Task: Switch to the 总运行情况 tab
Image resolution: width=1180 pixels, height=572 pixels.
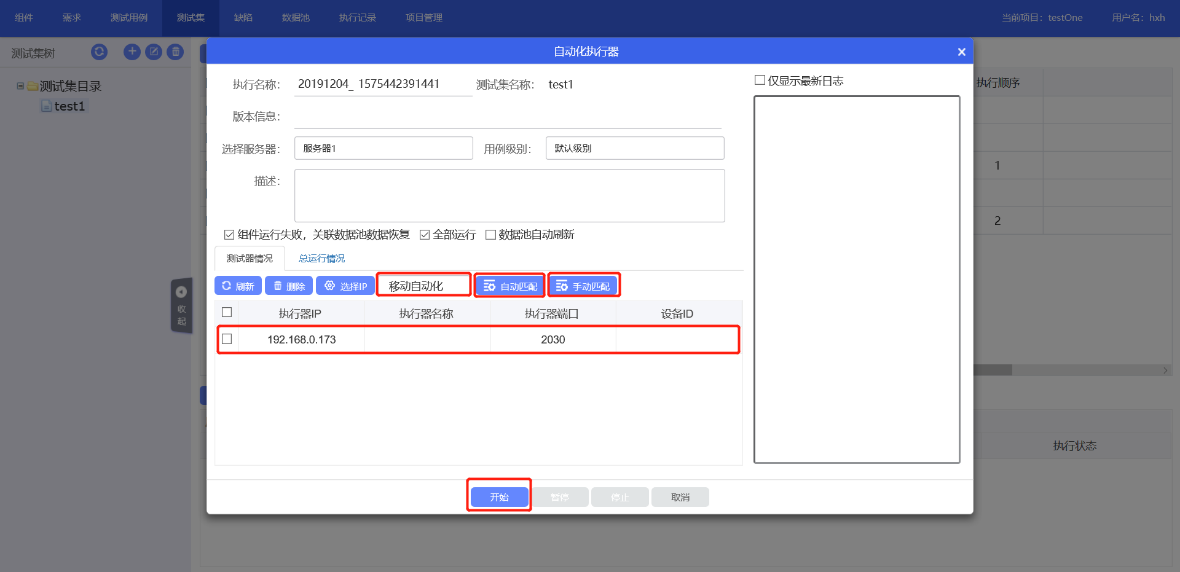Action: coord(321,259)
